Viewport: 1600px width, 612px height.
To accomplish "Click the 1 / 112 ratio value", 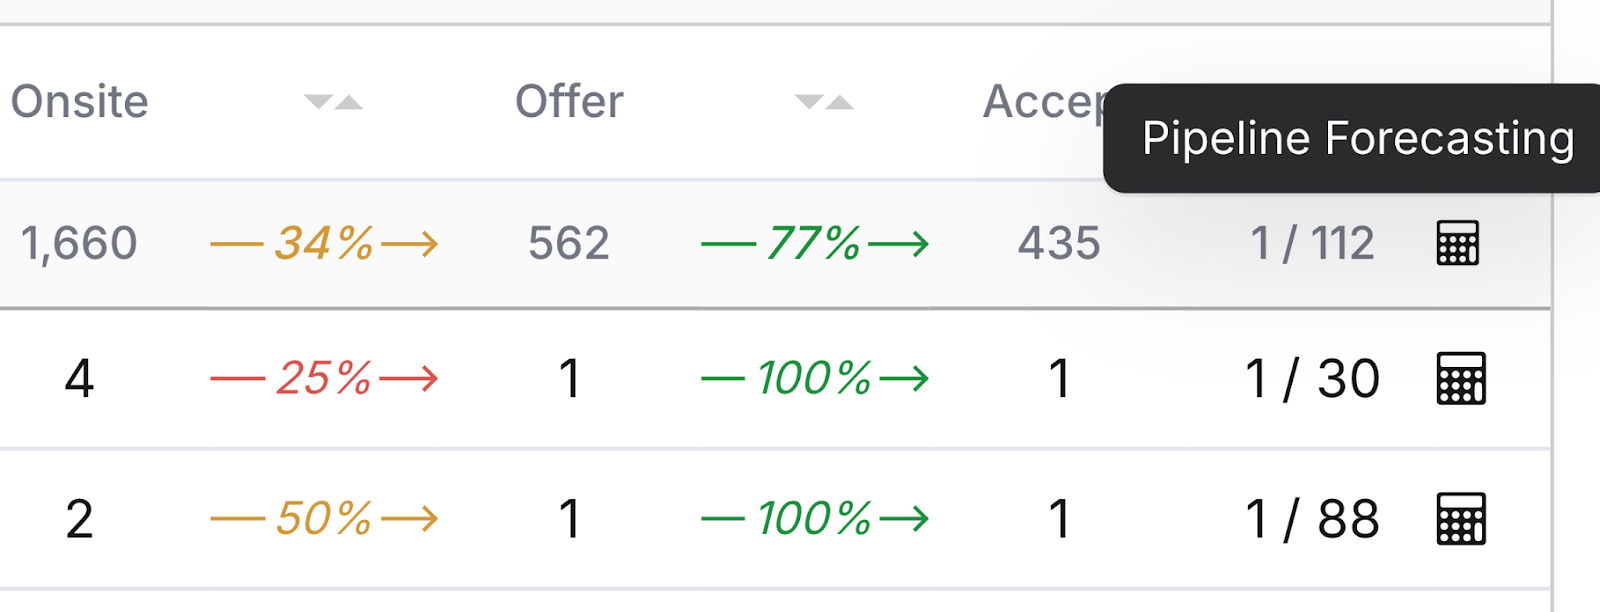I will [x=1313, y=244].
